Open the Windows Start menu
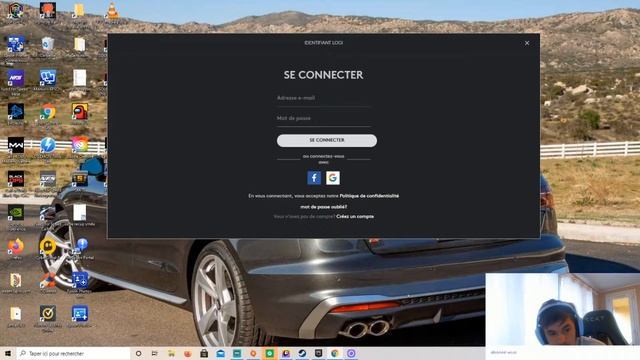Screen dimensions: 640x360 click(x=8, y=353)
